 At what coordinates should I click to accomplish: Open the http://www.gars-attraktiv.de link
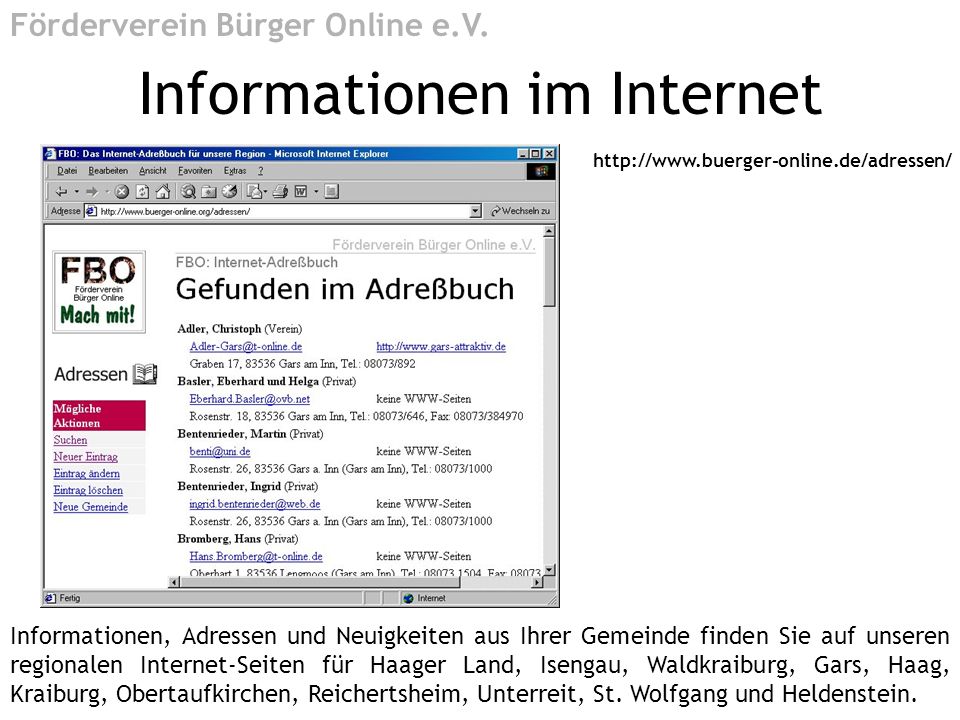pos(441,347)
